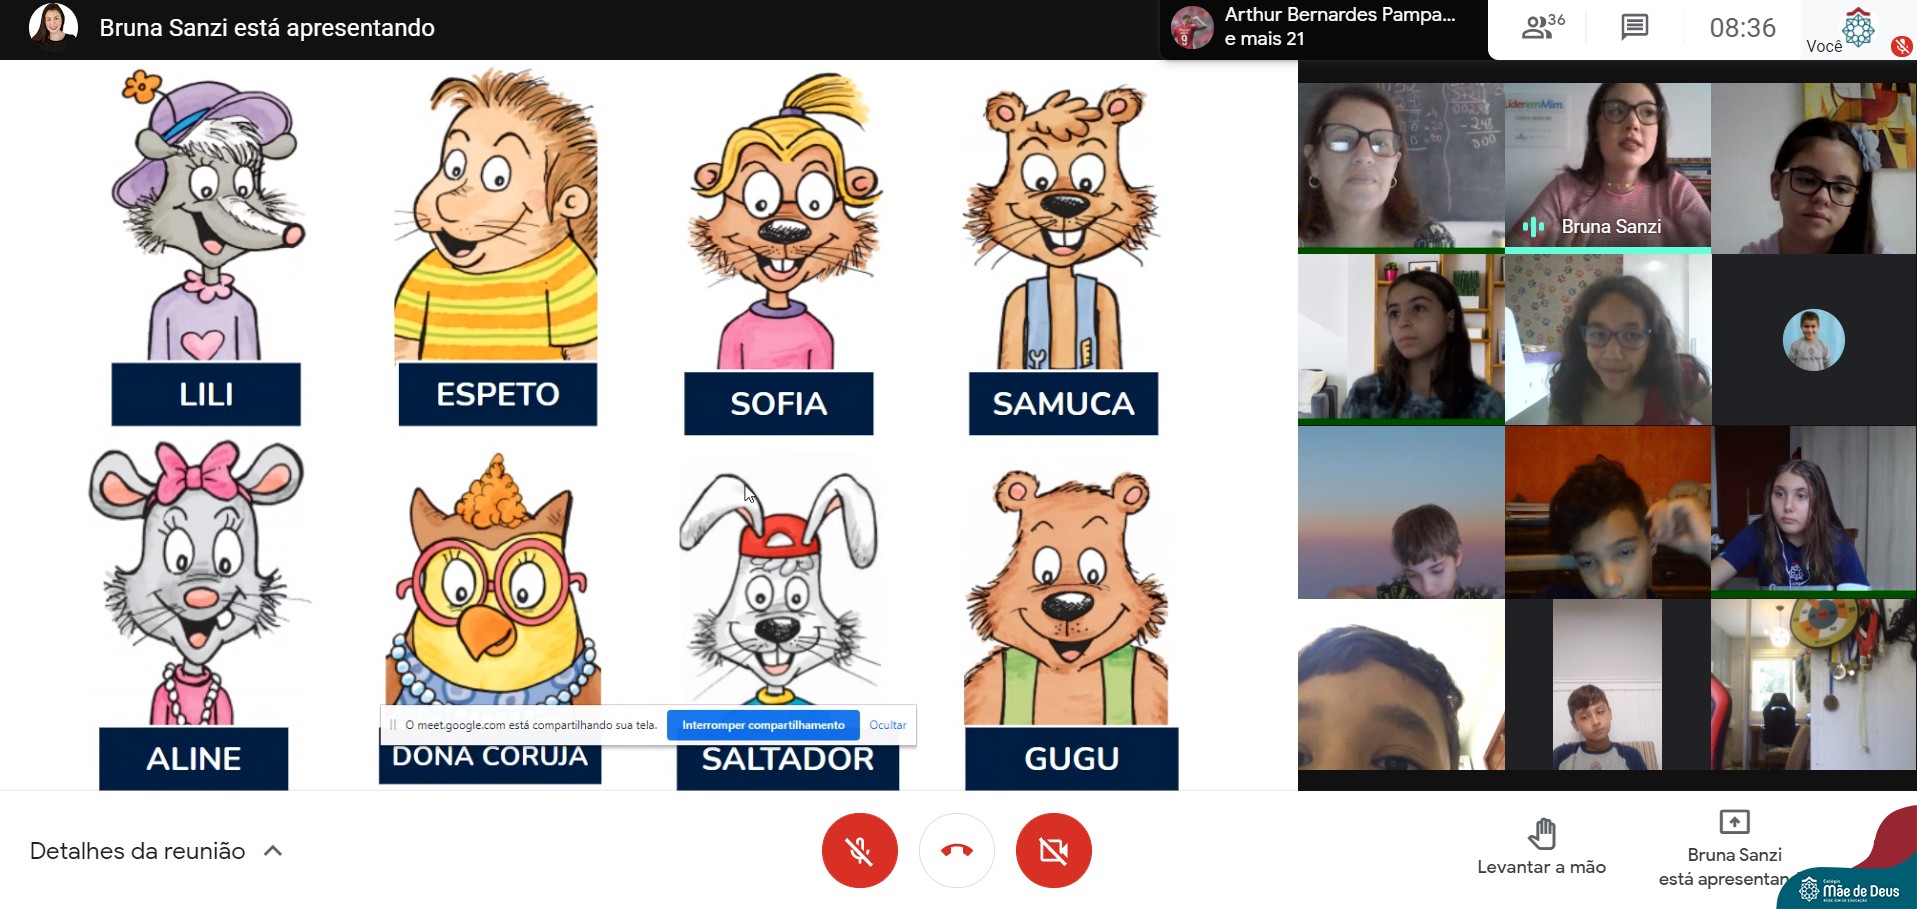The height and width of the screenshot is (909, 1917).
Task: Click presenter avatar next to Bruna Sanzi title
Action: pyautogui.click(x=53, y=27)
